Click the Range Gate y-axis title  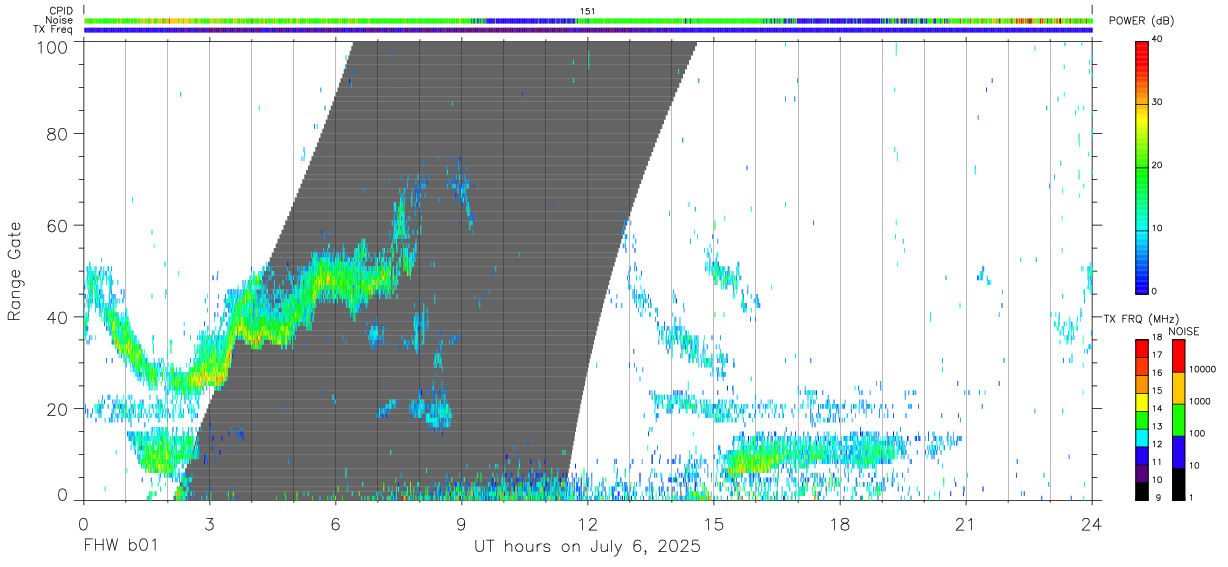[15, 271]
